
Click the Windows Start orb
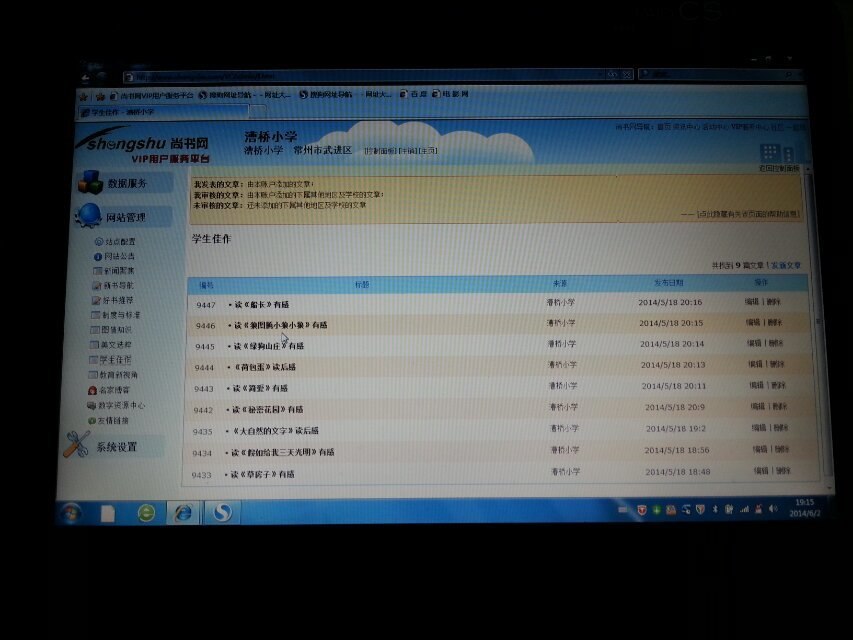[x=70, y=513]
